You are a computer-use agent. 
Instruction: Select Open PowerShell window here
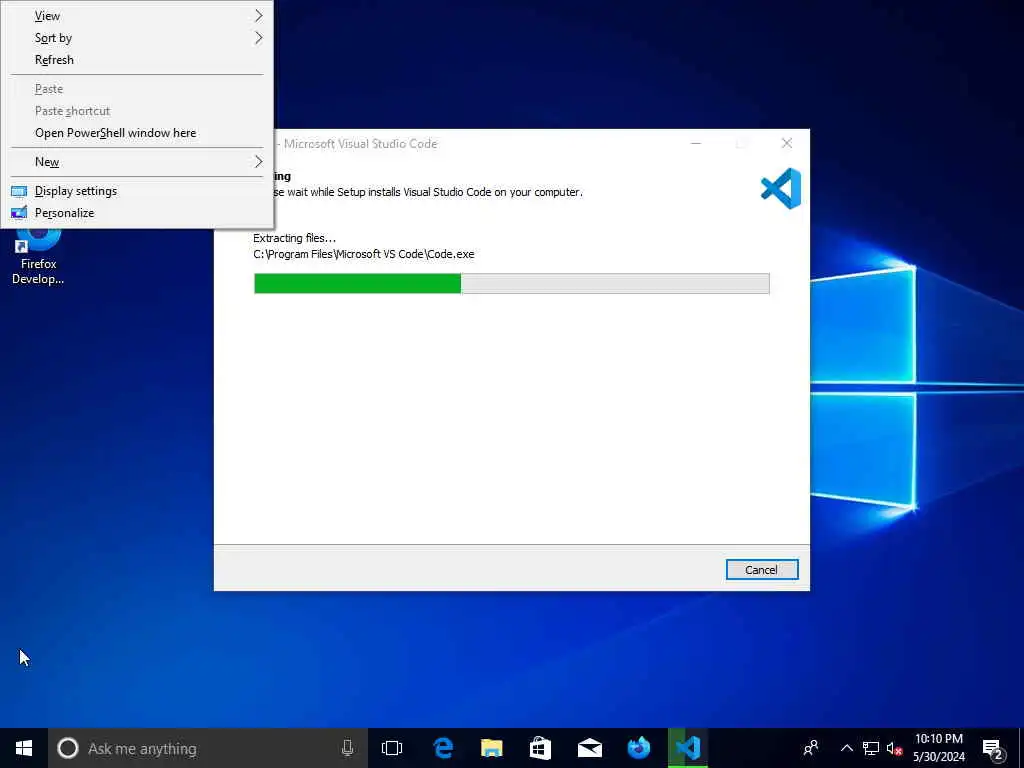[x=137, y=133]
